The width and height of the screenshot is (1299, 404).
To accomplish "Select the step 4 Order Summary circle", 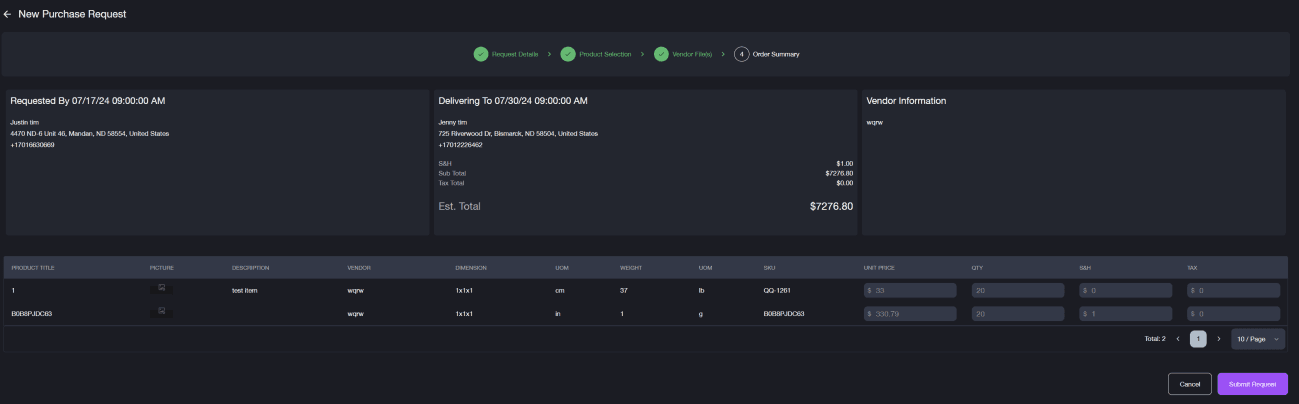I will (741, 54).
